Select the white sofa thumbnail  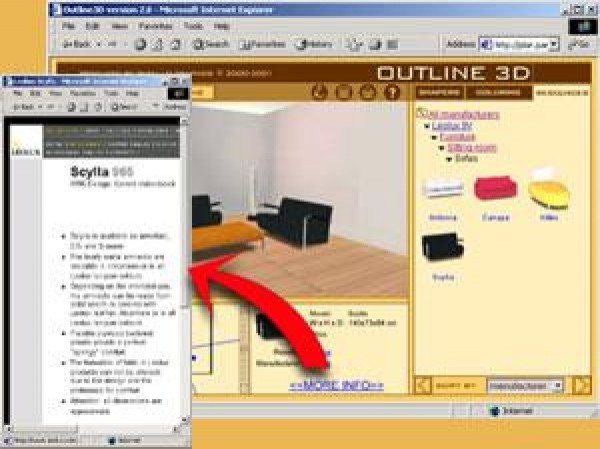[443, 189]
